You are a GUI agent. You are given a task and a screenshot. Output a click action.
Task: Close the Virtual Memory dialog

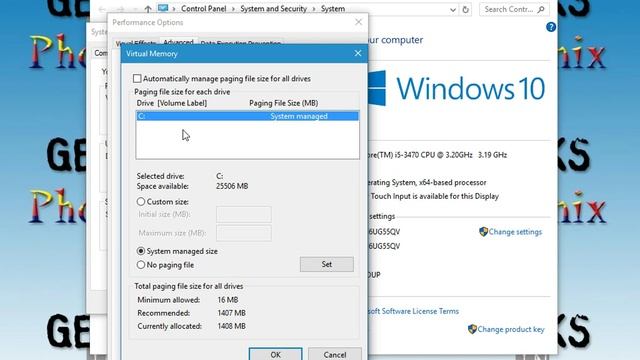pos(358,53)
